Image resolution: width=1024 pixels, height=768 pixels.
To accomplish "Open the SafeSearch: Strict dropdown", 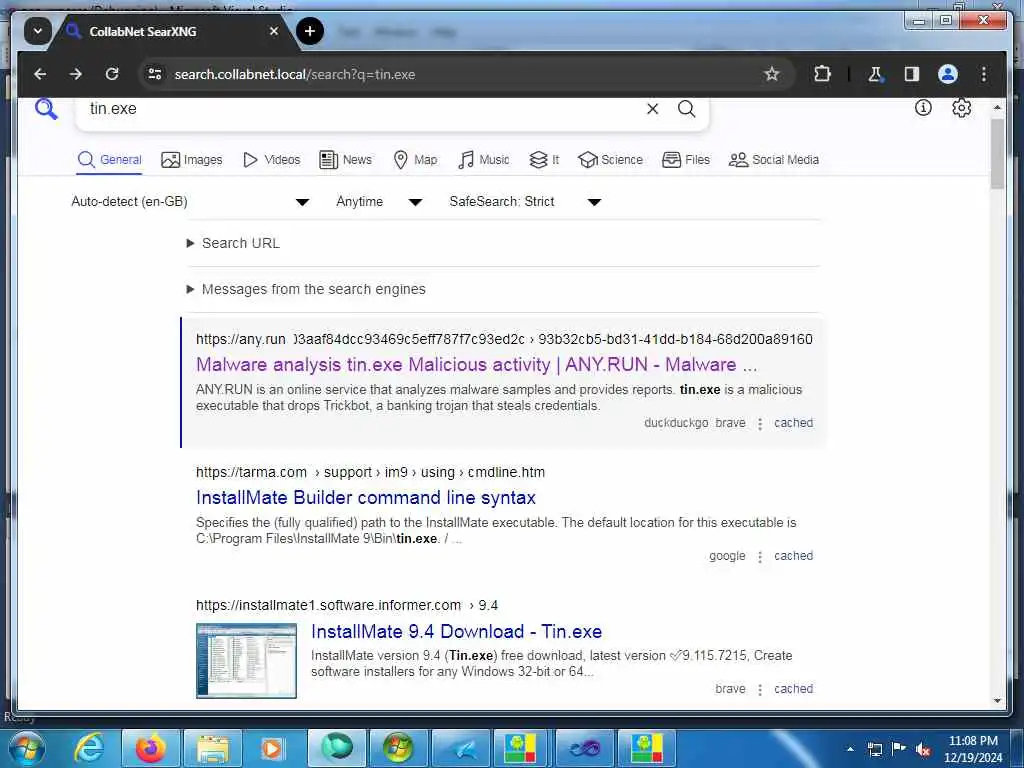I will click(525, 202).
